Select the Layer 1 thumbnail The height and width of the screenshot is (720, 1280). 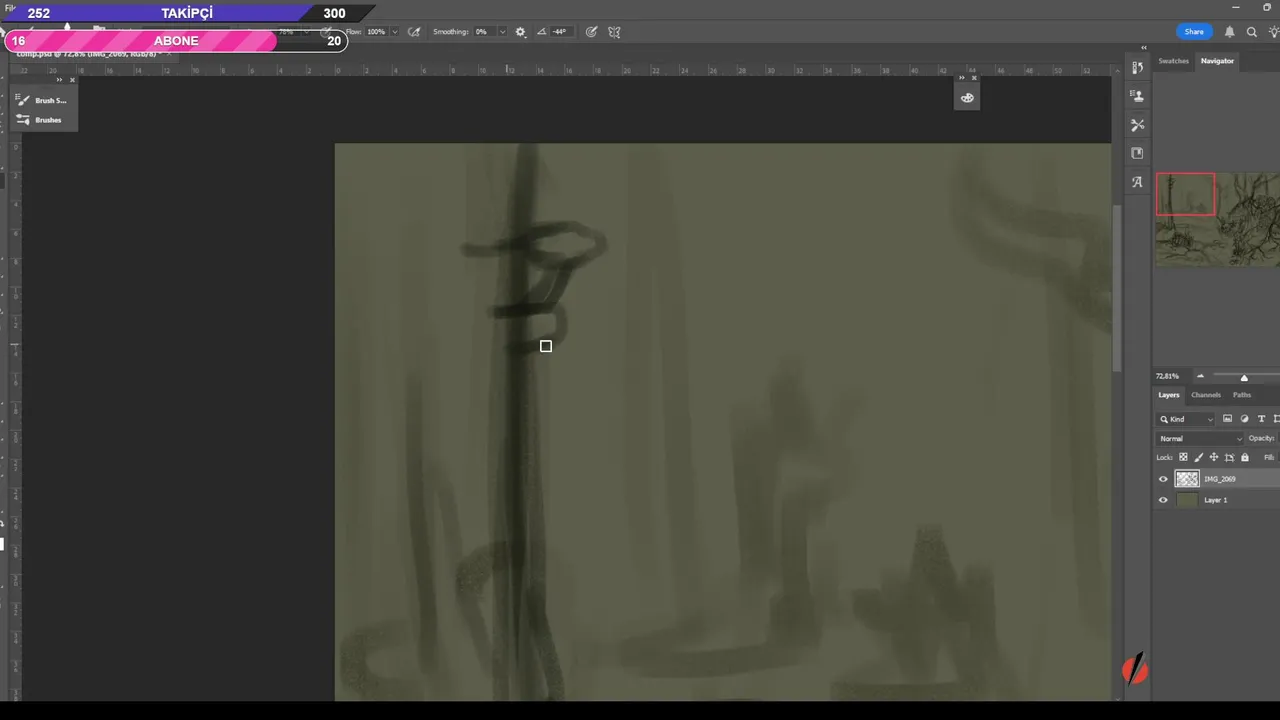coord(1187,500)
